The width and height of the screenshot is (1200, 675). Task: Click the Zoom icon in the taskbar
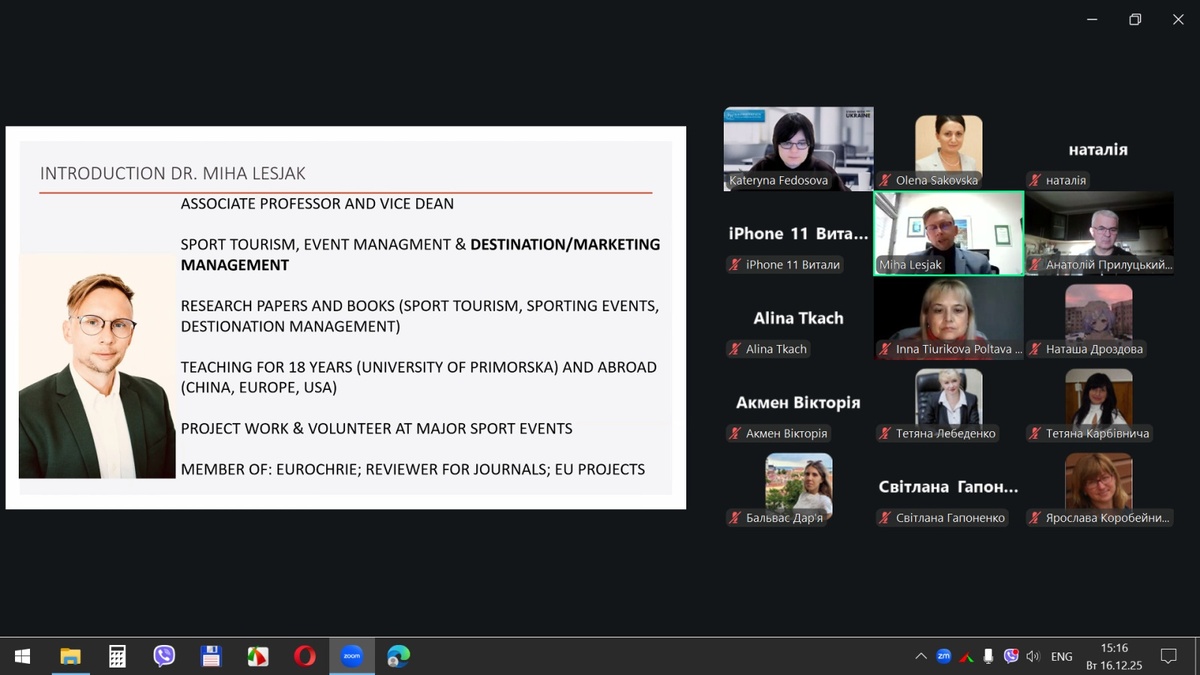click(351, 657)
